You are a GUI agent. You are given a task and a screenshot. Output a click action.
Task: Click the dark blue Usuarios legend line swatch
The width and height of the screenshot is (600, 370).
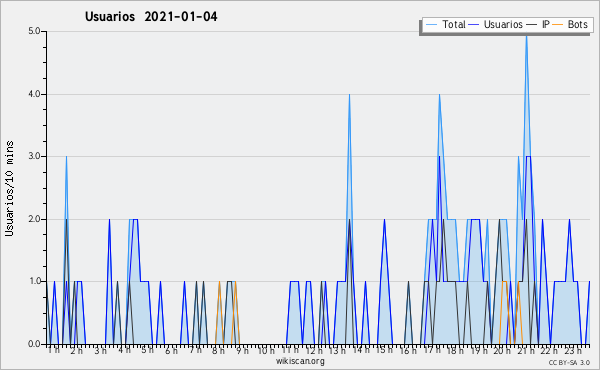click(474, 25)
